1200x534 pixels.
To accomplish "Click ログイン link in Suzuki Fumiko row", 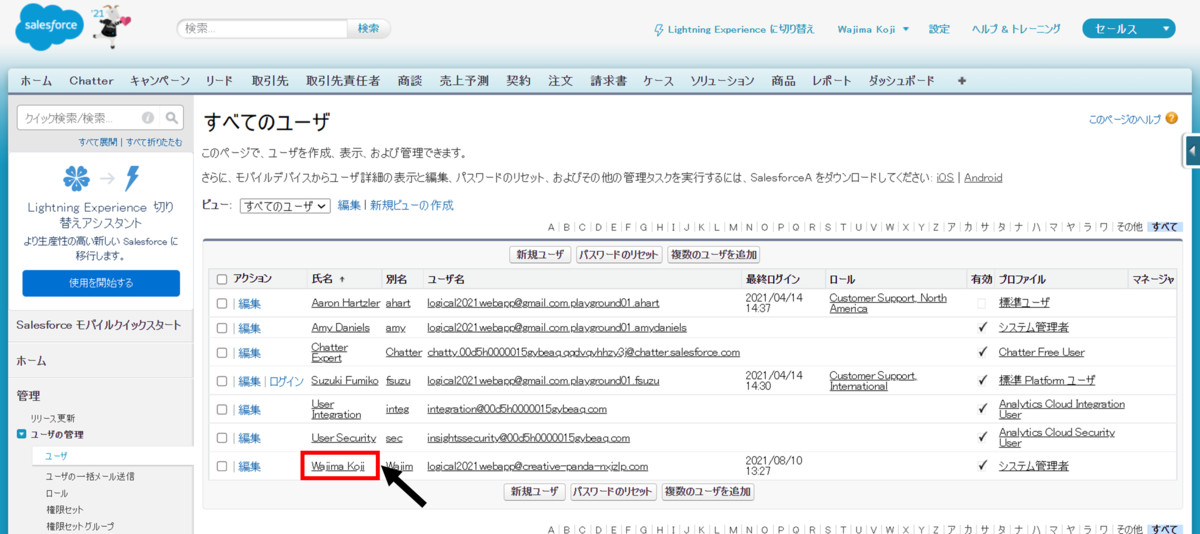I will pyautogui.click(x=286, y=381).
